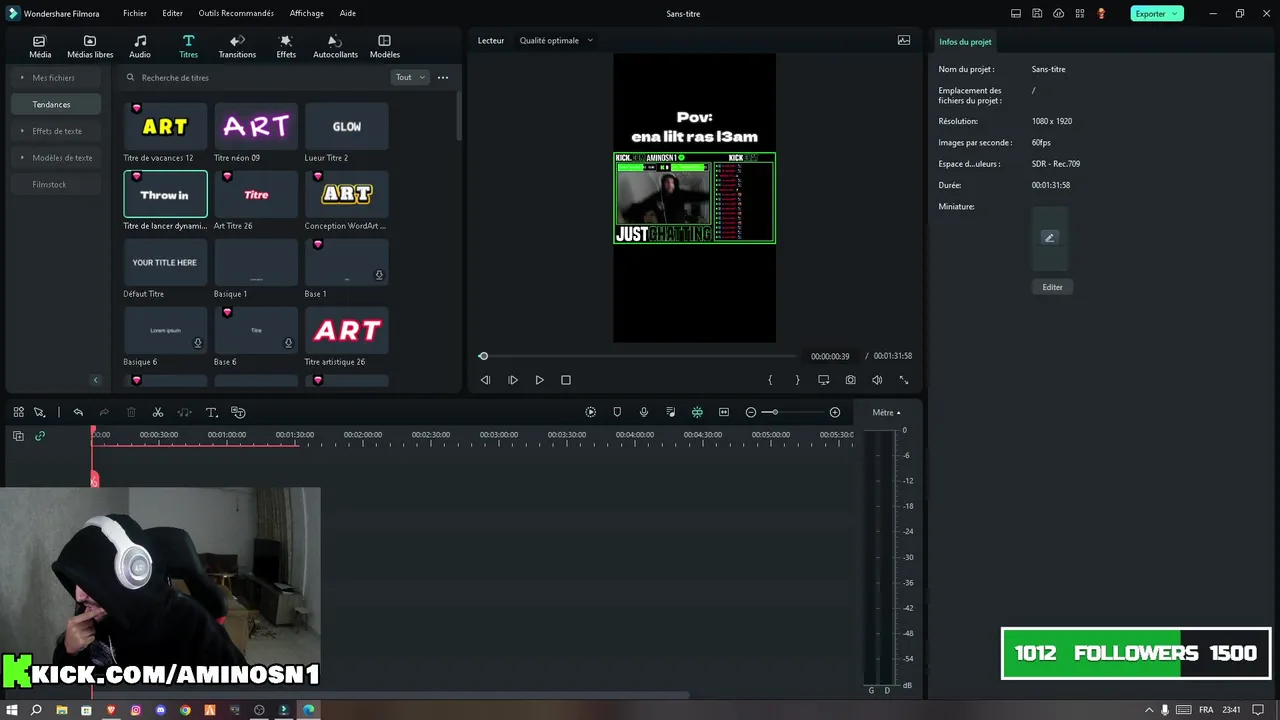Expand the Effets de texte section
The height and width of the screenshot is (720, 1280).
click(55, 131)
